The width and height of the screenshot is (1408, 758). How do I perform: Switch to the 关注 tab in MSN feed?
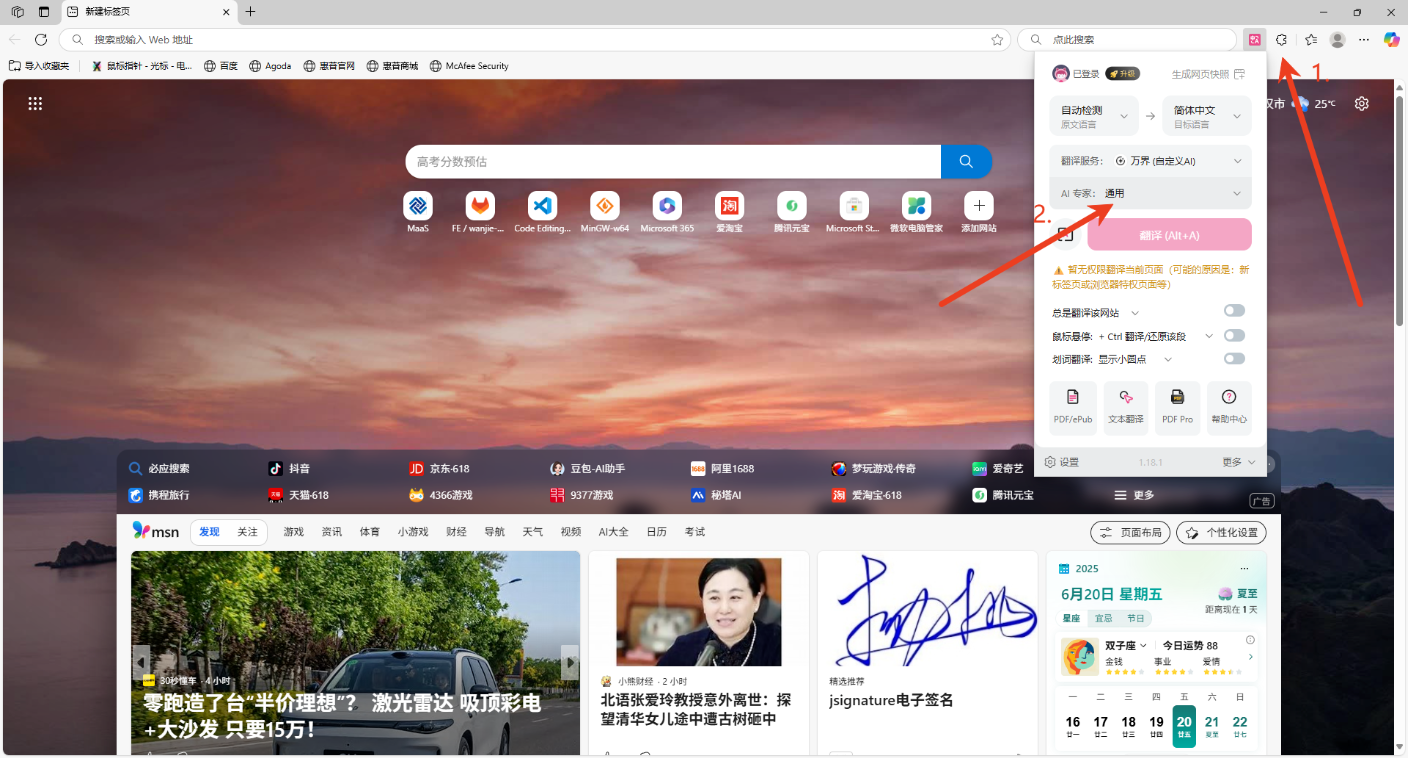pyautogui.click(x=247, y=532)
